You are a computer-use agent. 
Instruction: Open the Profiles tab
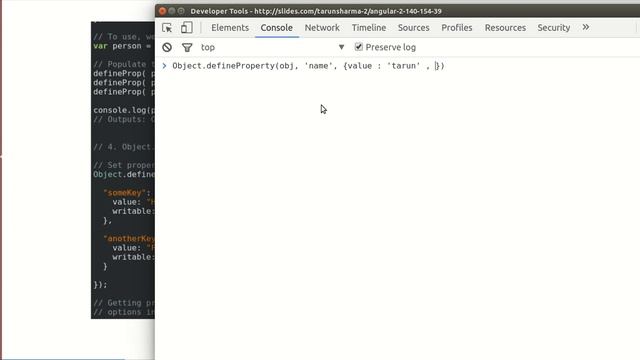click(457, 28)
